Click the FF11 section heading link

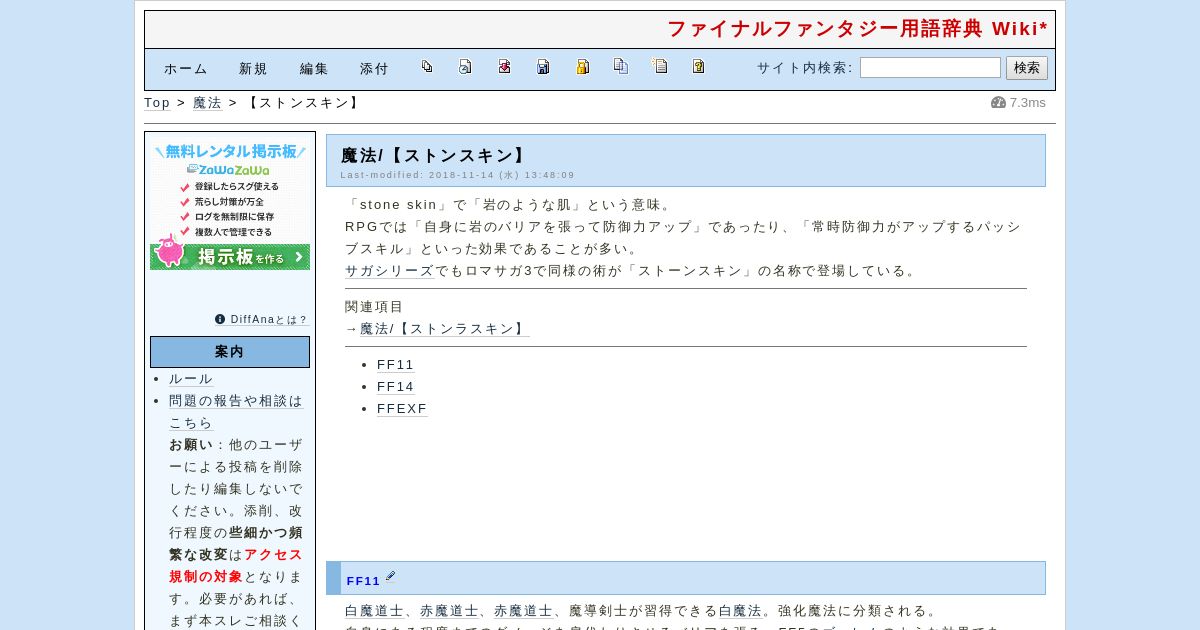363,581
